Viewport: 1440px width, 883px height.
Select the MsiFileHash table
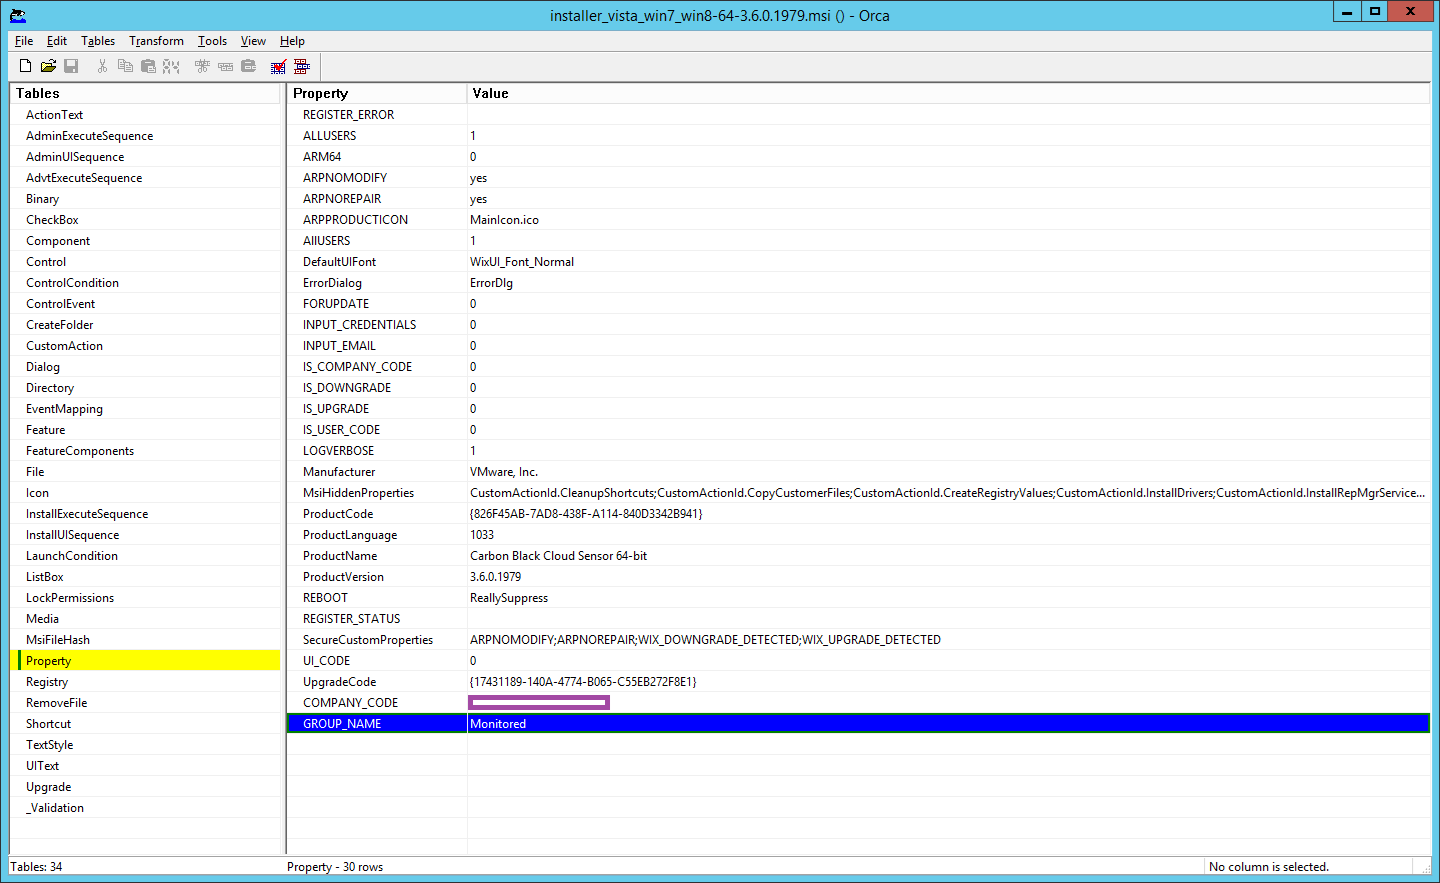58,640
